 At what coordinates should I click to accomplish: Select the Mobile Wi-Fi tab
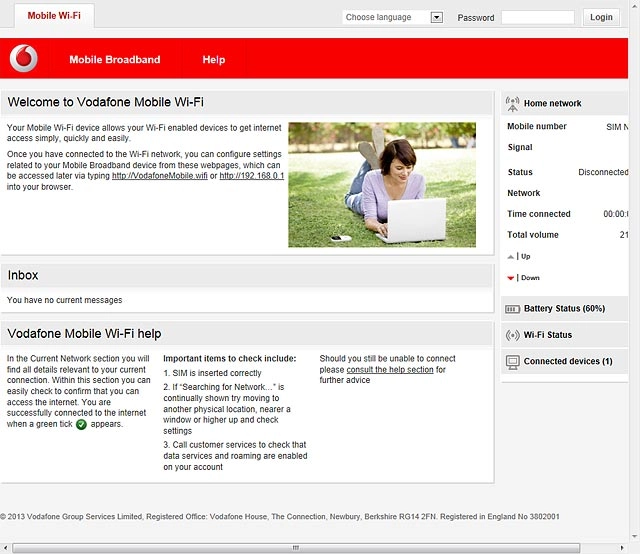(54, 16)
